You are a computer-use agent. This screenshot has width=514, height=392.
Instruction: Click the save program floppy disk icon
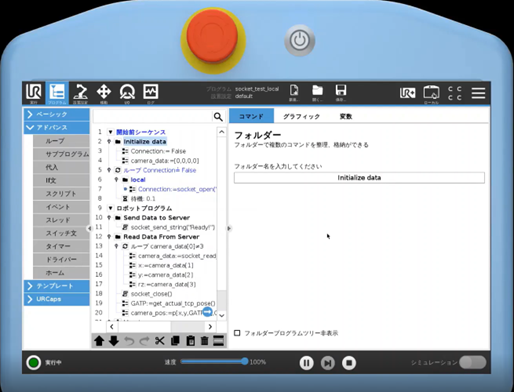(341, 92)
